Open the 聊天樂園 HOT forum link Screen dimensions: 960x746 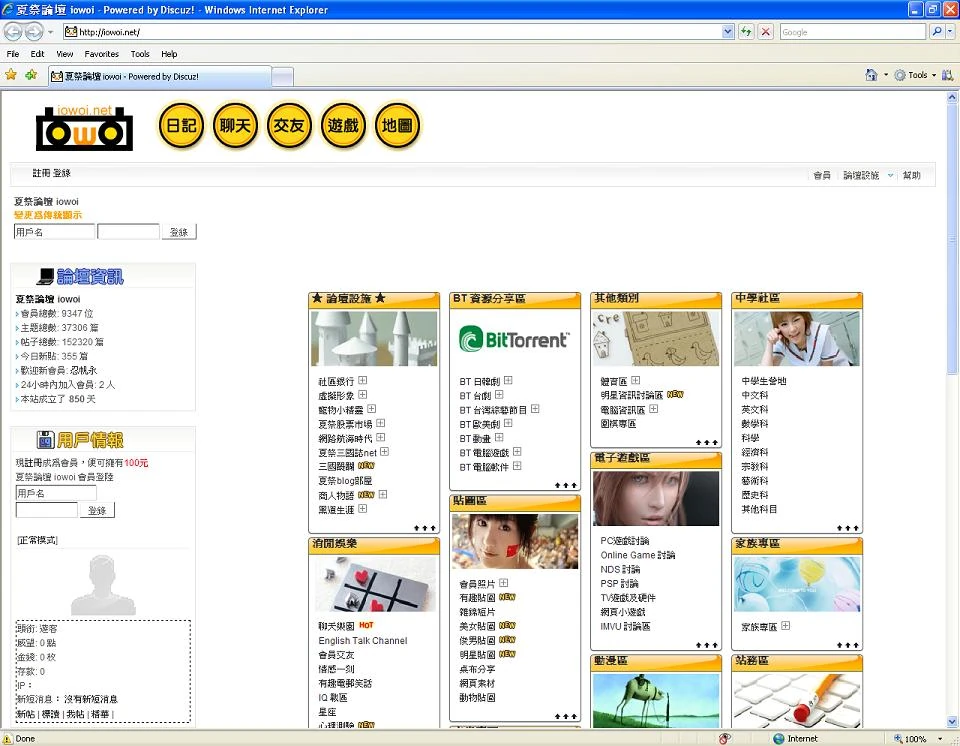pyautogui.click(x=336, y=626)
